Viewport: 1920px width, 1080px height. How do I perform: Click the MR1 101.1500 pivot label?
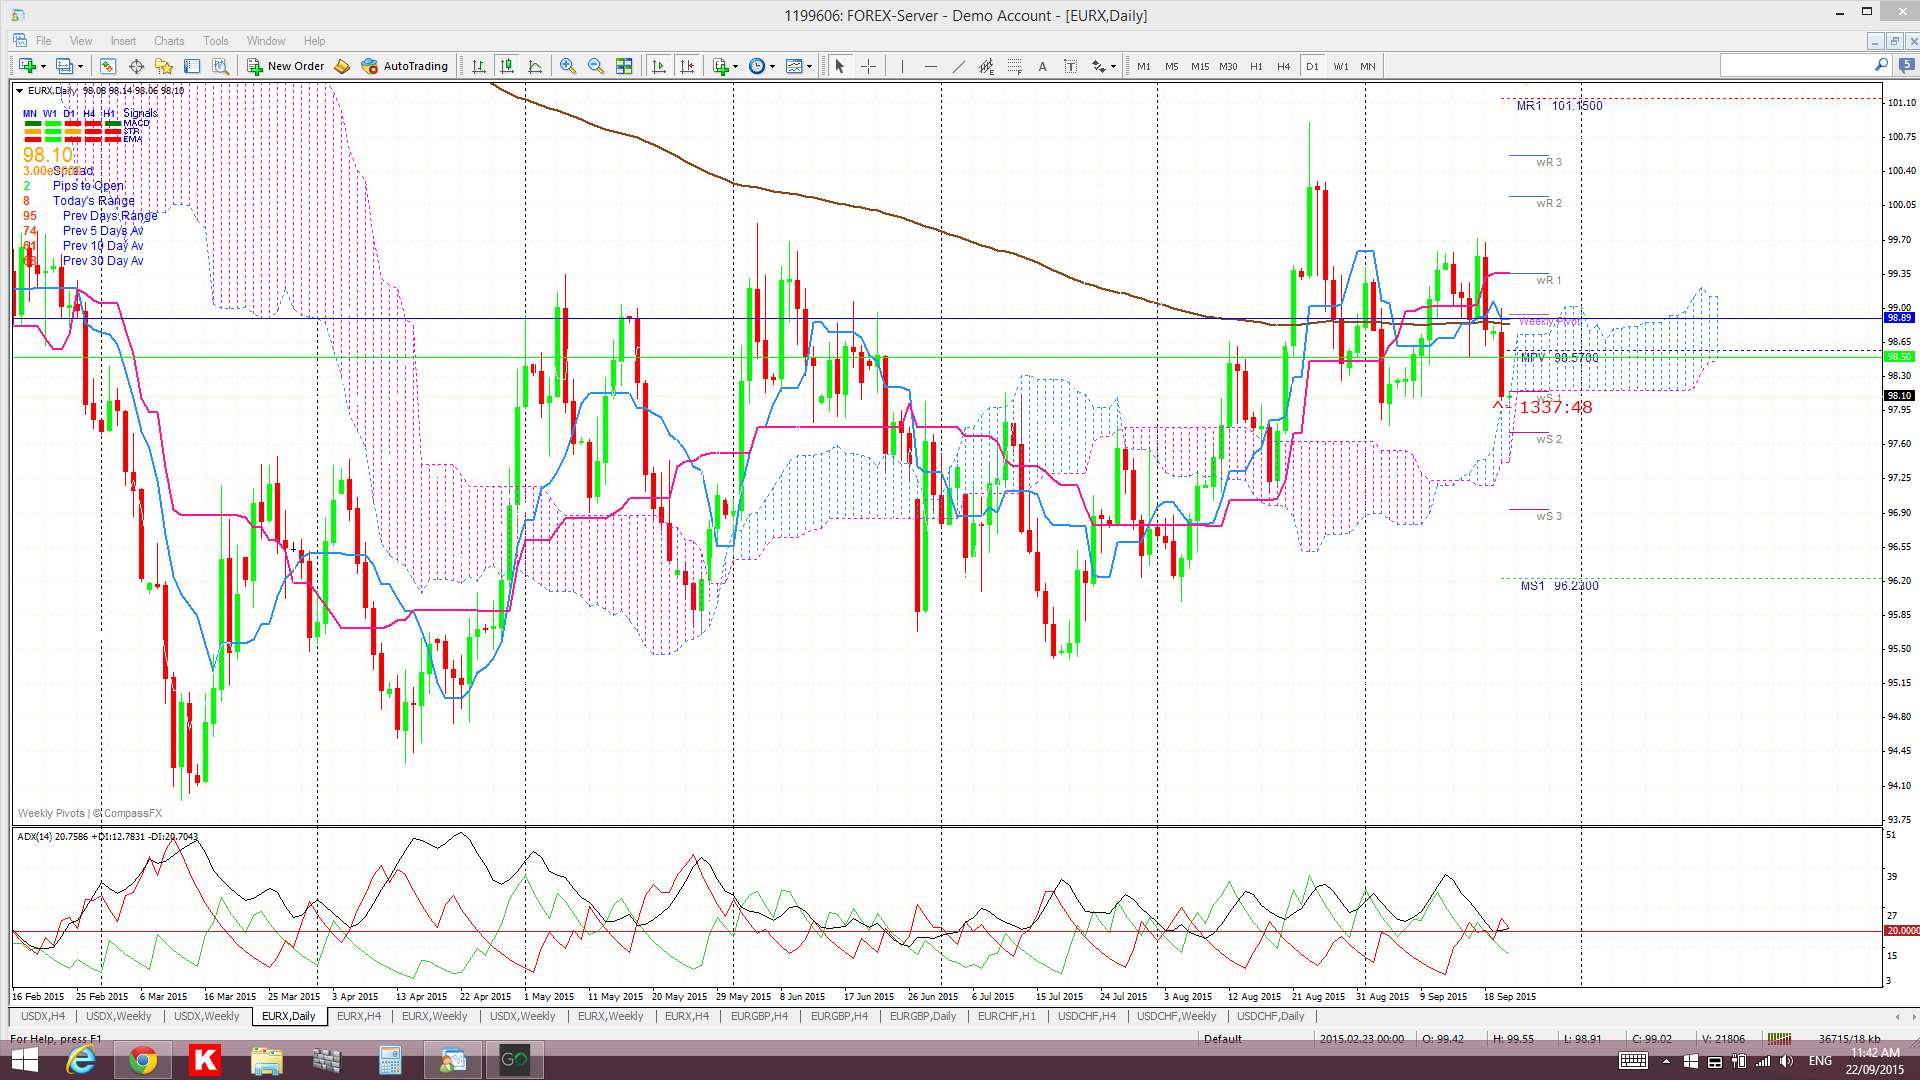click(x=1560, y=106)
